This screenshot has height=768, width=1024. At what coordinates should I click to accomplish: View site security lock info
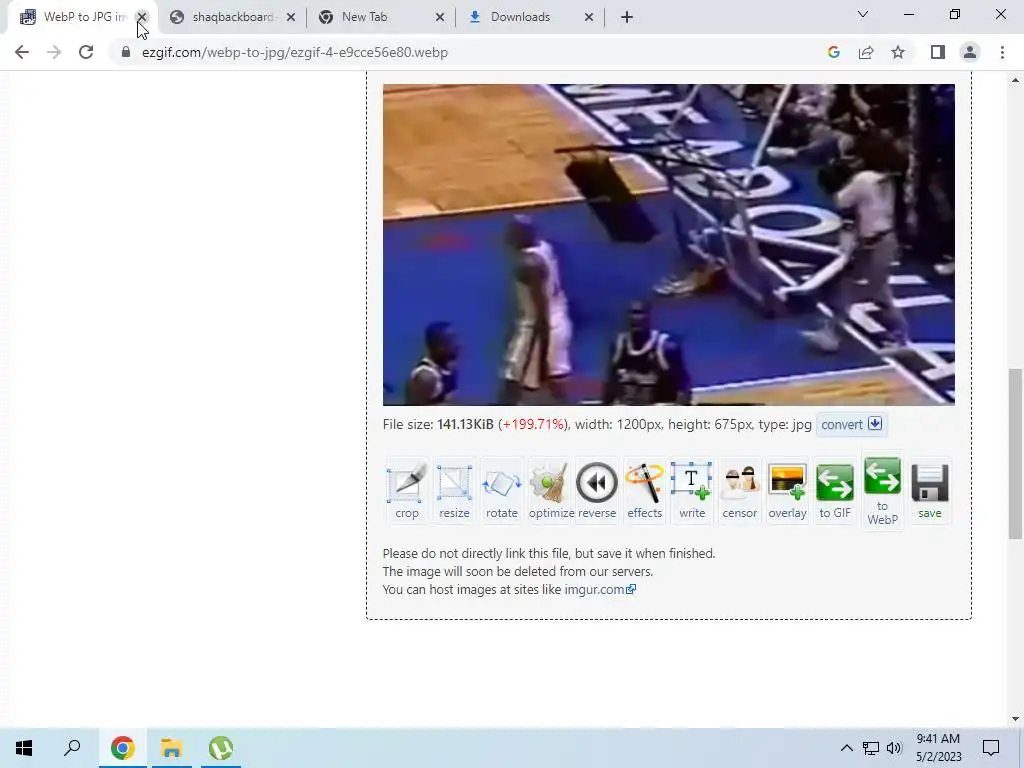pyautogui.click(x=125, y=52)
